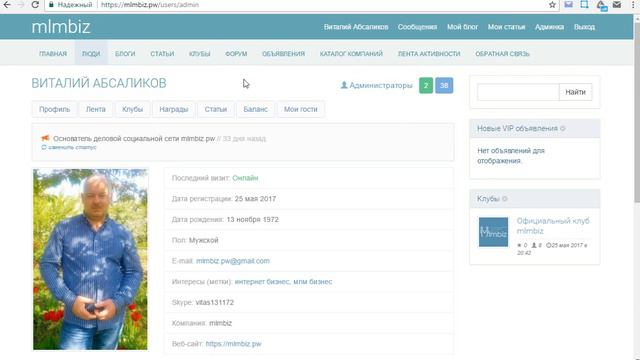This screenshot has width=640, height=360.
Task: Click the e-mail address mlmbiz.pw@gmail.com
Action: (233, 261)
